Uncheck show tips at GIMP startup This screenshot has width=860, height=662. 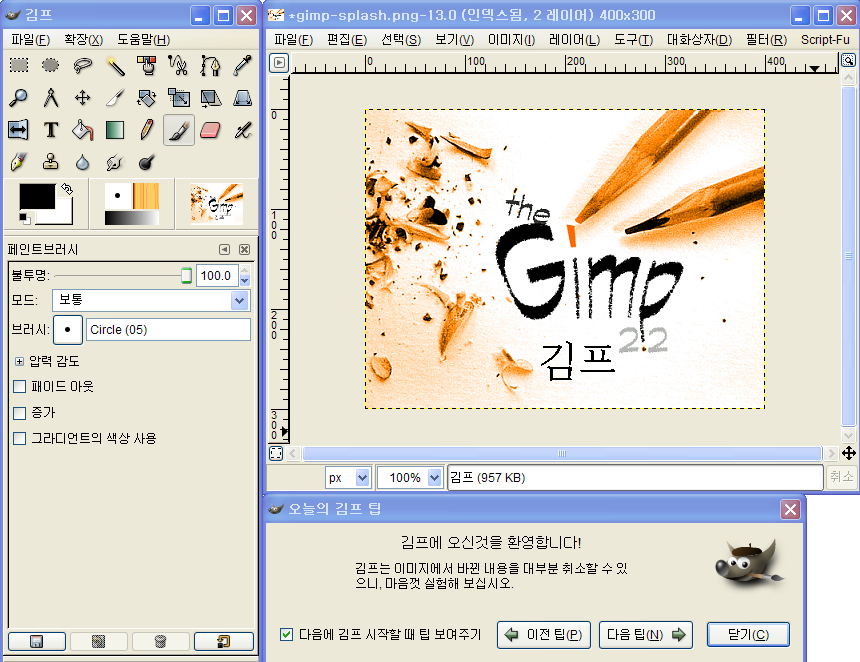click(286, 635)
